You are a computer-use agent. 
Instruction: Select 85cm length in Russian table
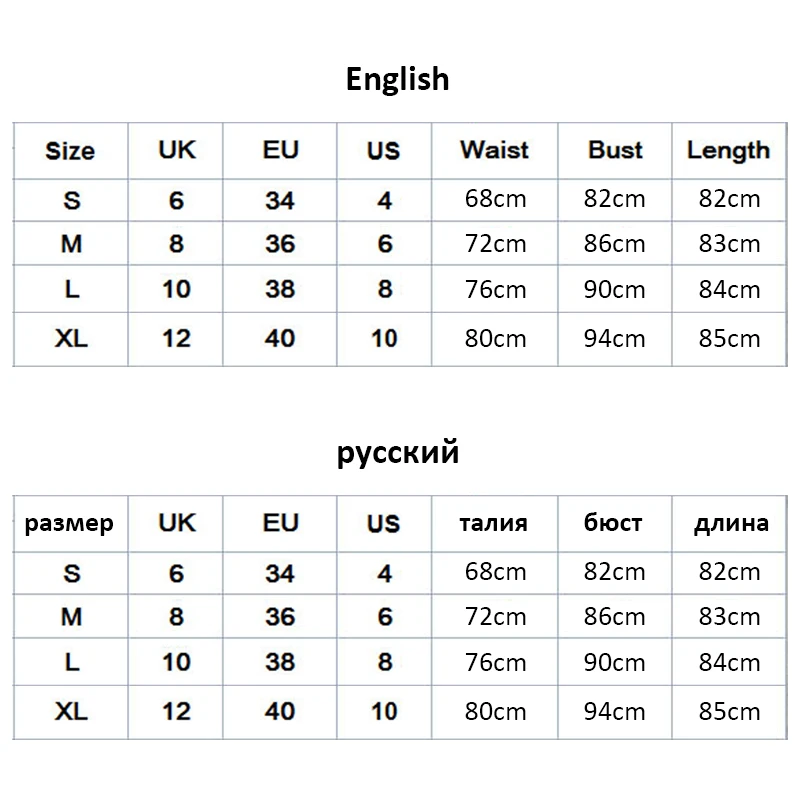point(730,712)
